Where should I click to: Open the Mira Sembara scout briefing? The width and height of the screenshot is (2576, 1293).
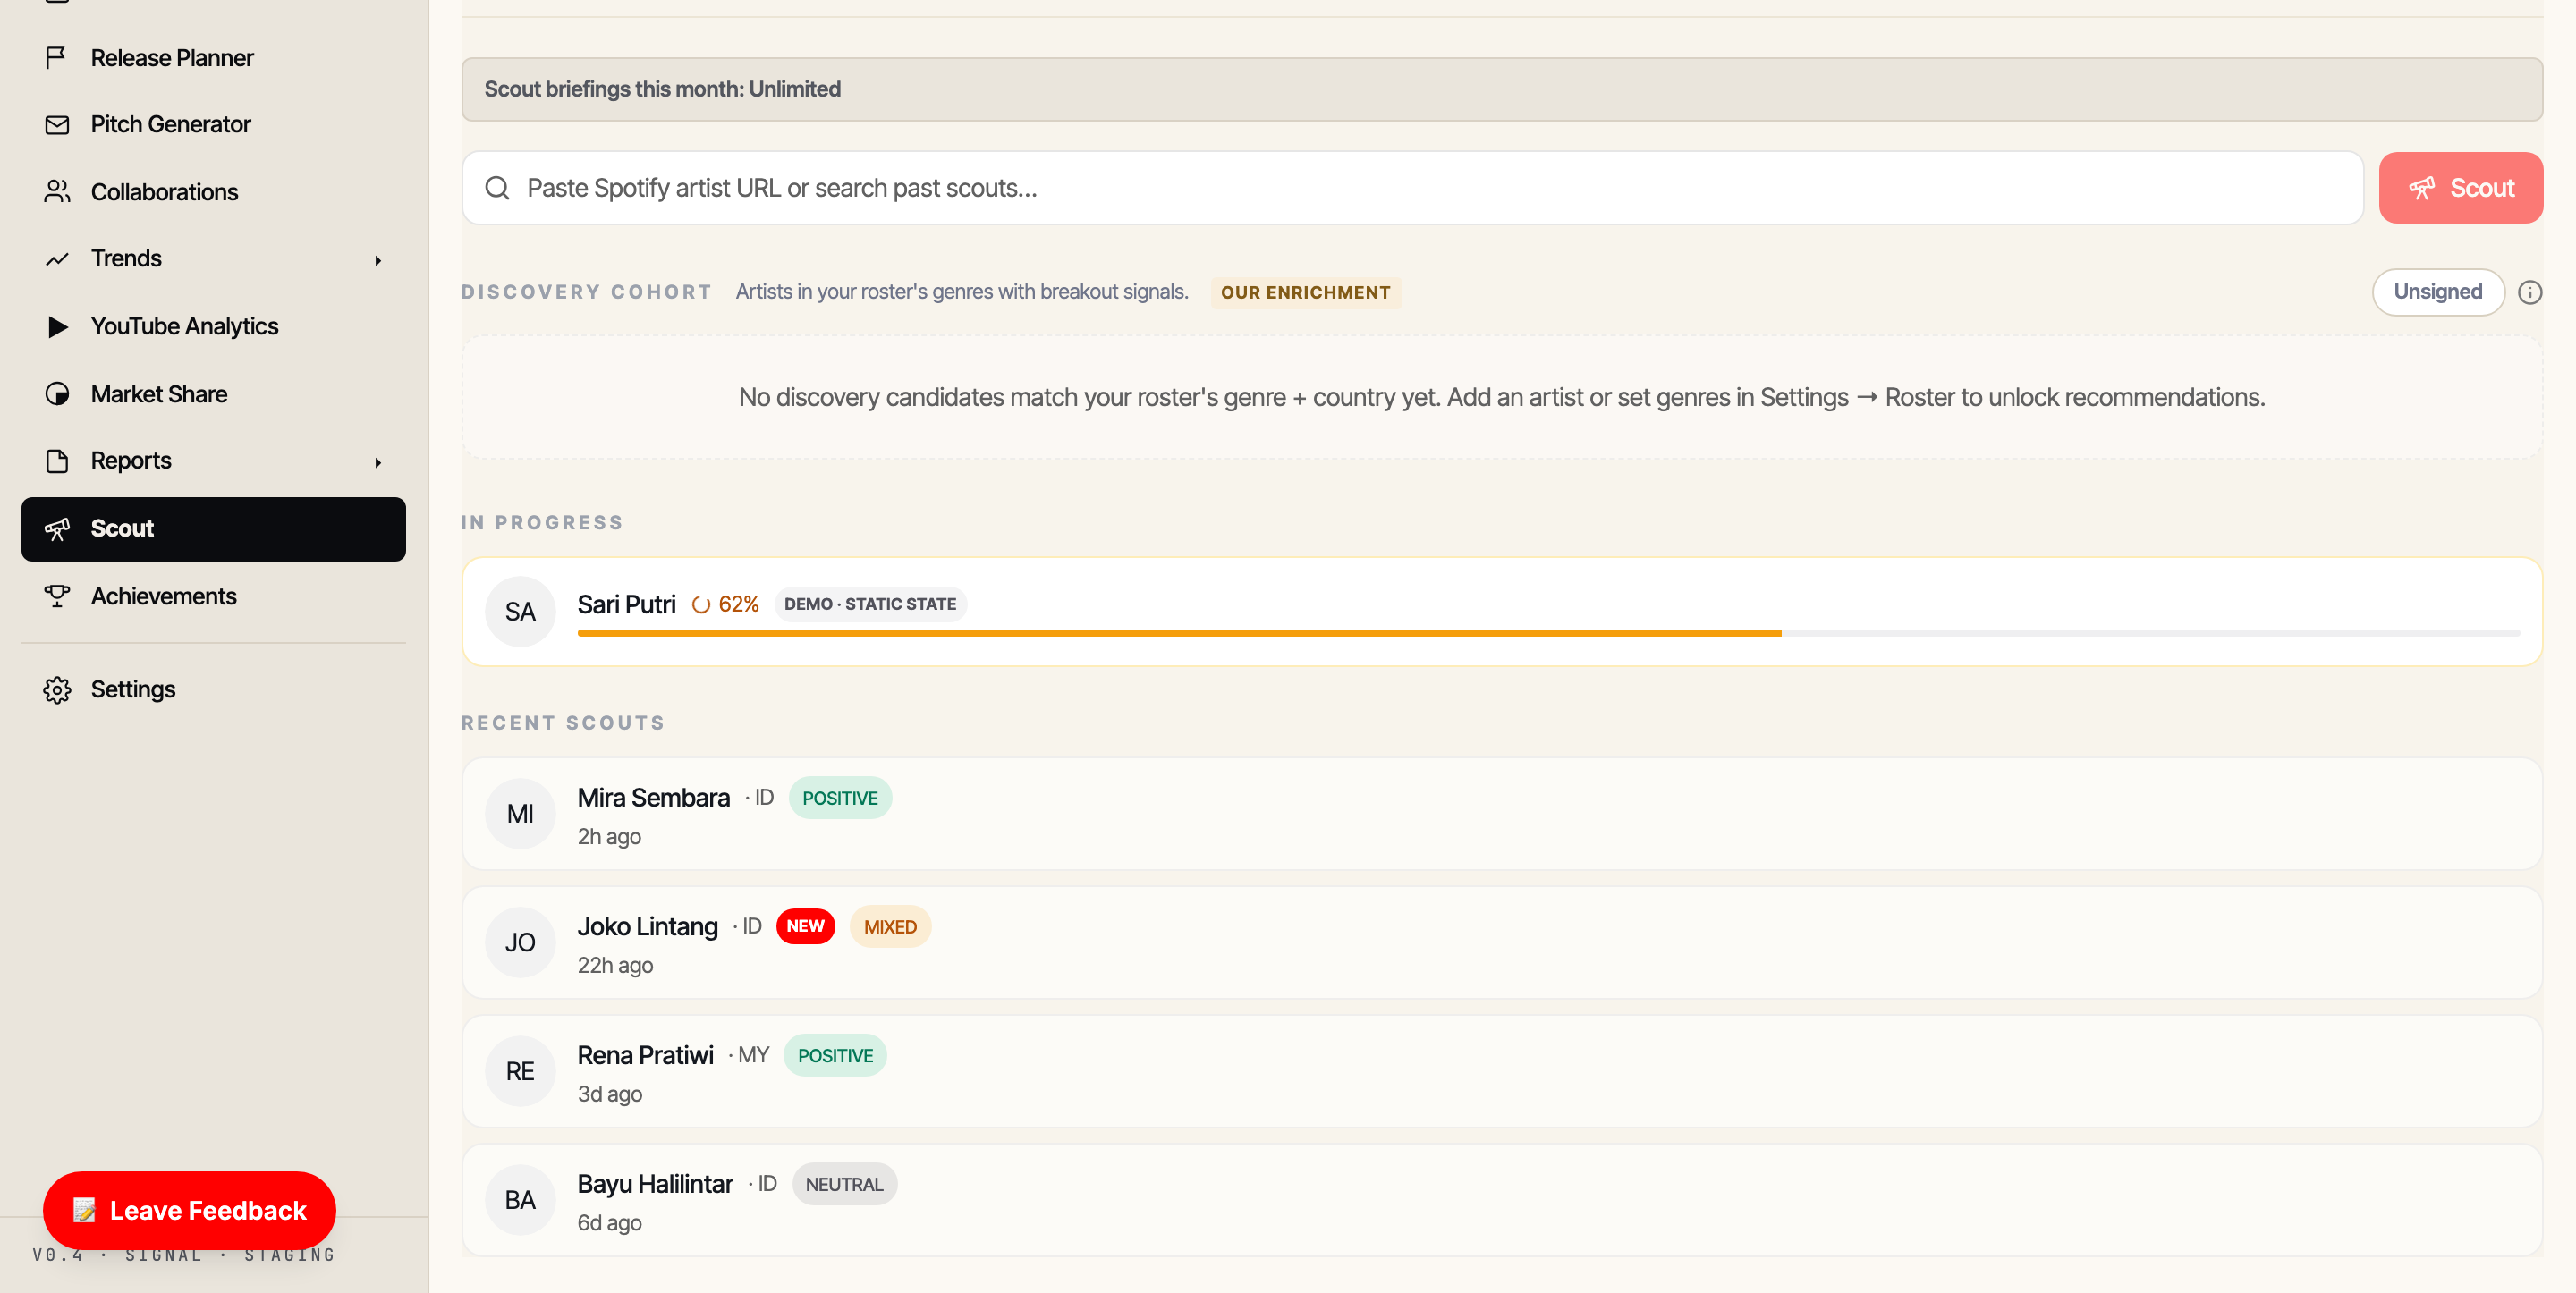coord(1501,814)
